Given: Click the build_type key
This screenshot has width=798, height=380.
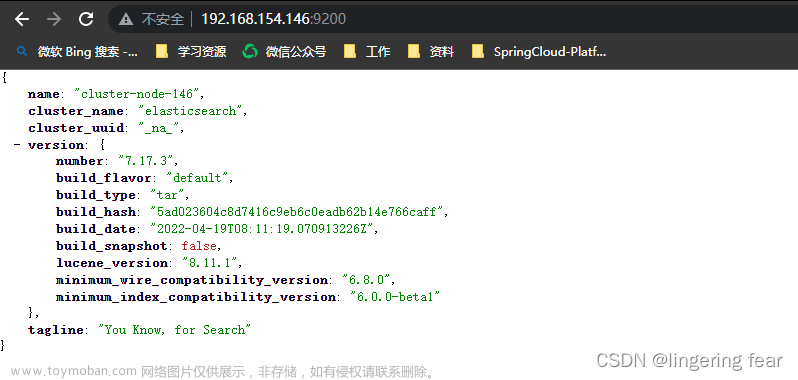Looking at the screenshot, I should [x=96, y=195].
